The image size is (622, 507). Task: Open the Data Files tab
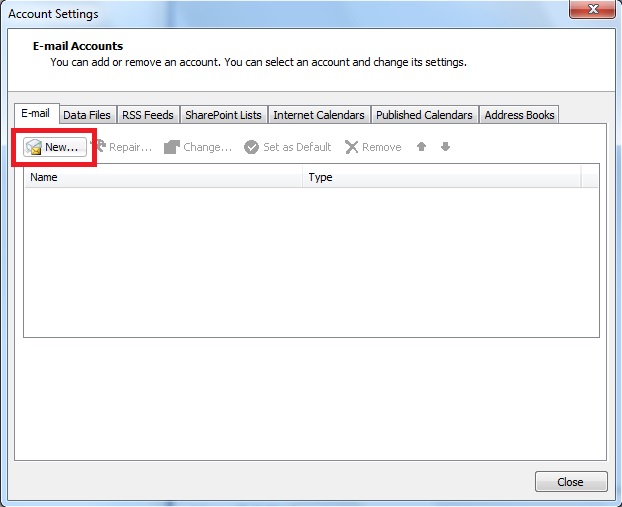click(86, 115)
